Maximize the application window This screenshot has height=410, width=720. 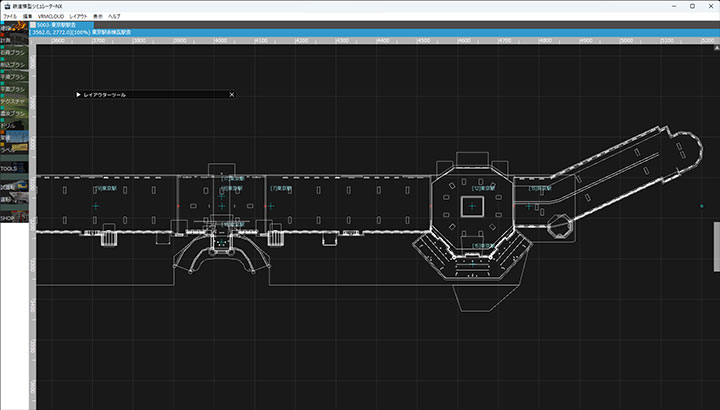692,6
